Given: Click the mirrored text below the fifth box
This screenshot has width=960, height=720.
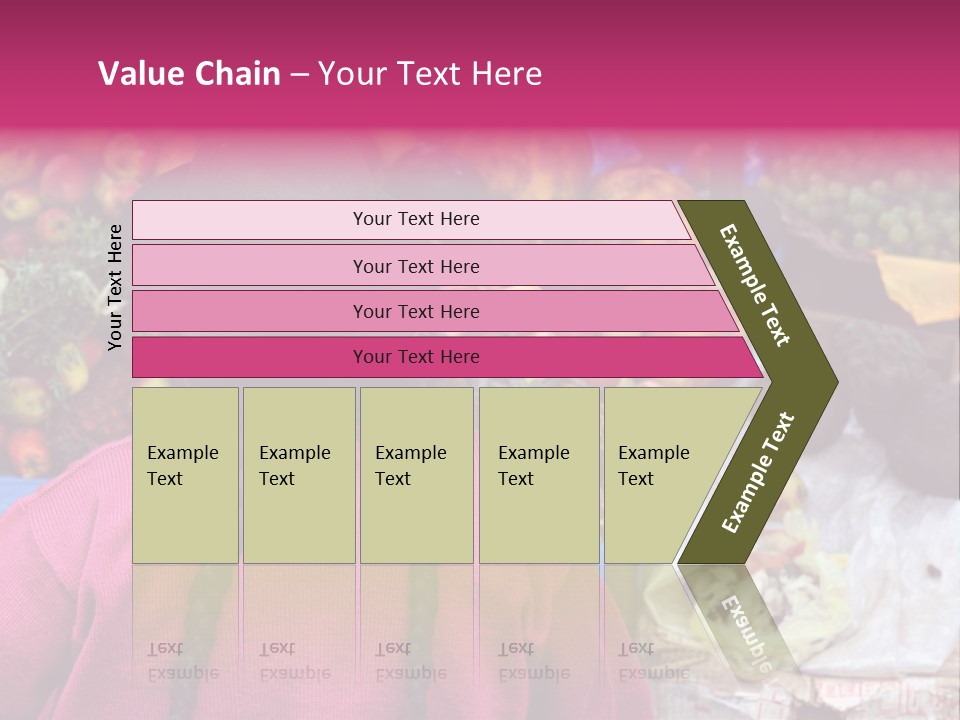Looking at the screenshot, I should tap(654, 660).
